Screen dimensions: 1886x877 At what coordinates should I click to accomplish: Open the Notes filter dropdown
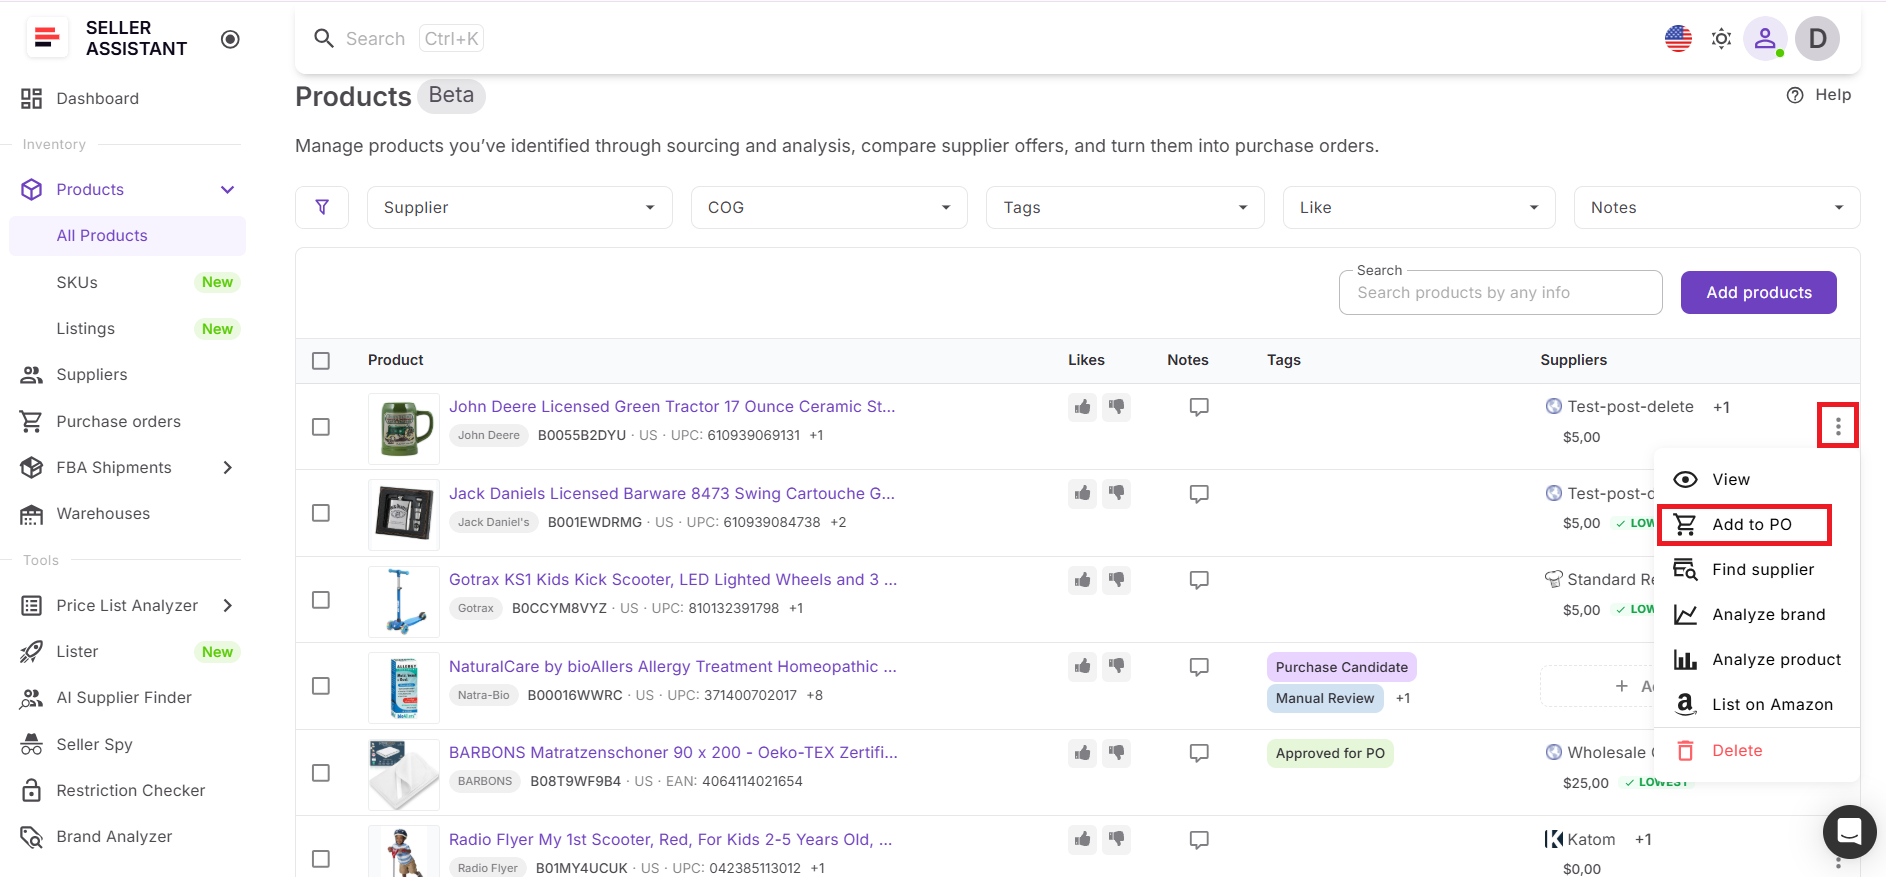(1717, 207)
